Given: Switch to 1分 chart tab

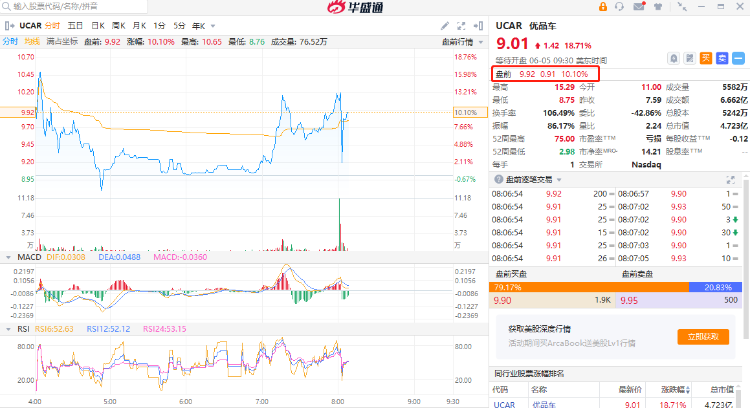Looking at the screenshot, I should (159, 25).
